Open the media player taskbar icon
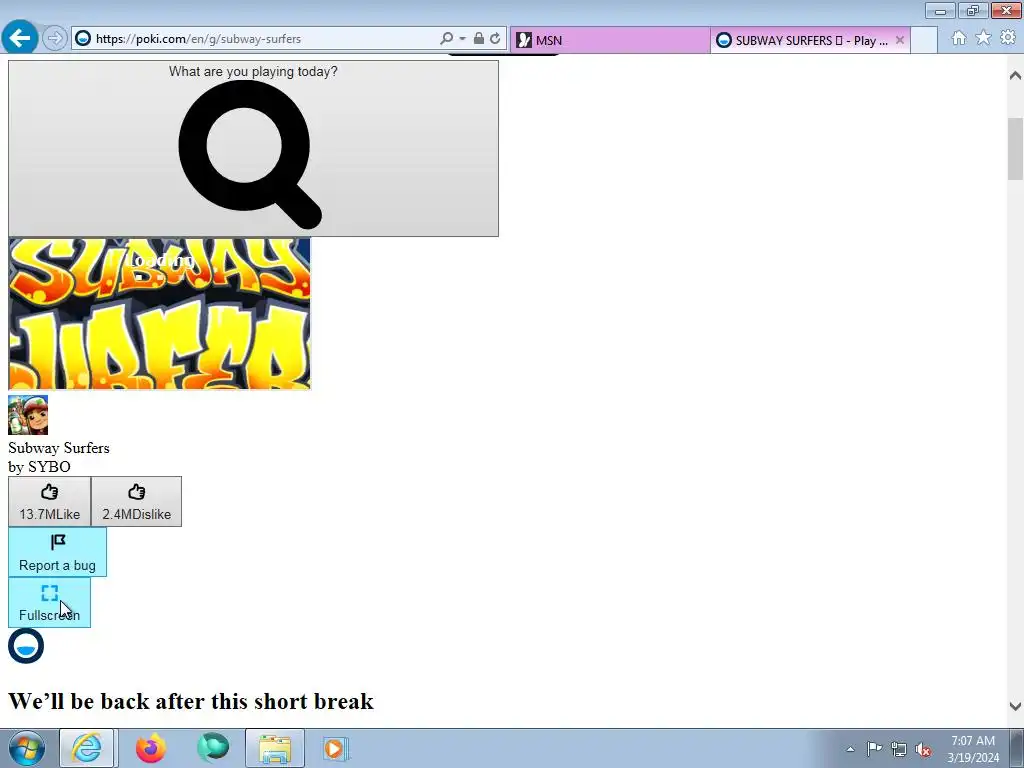This screenshot has height=768, width=1024. (337, 748)
